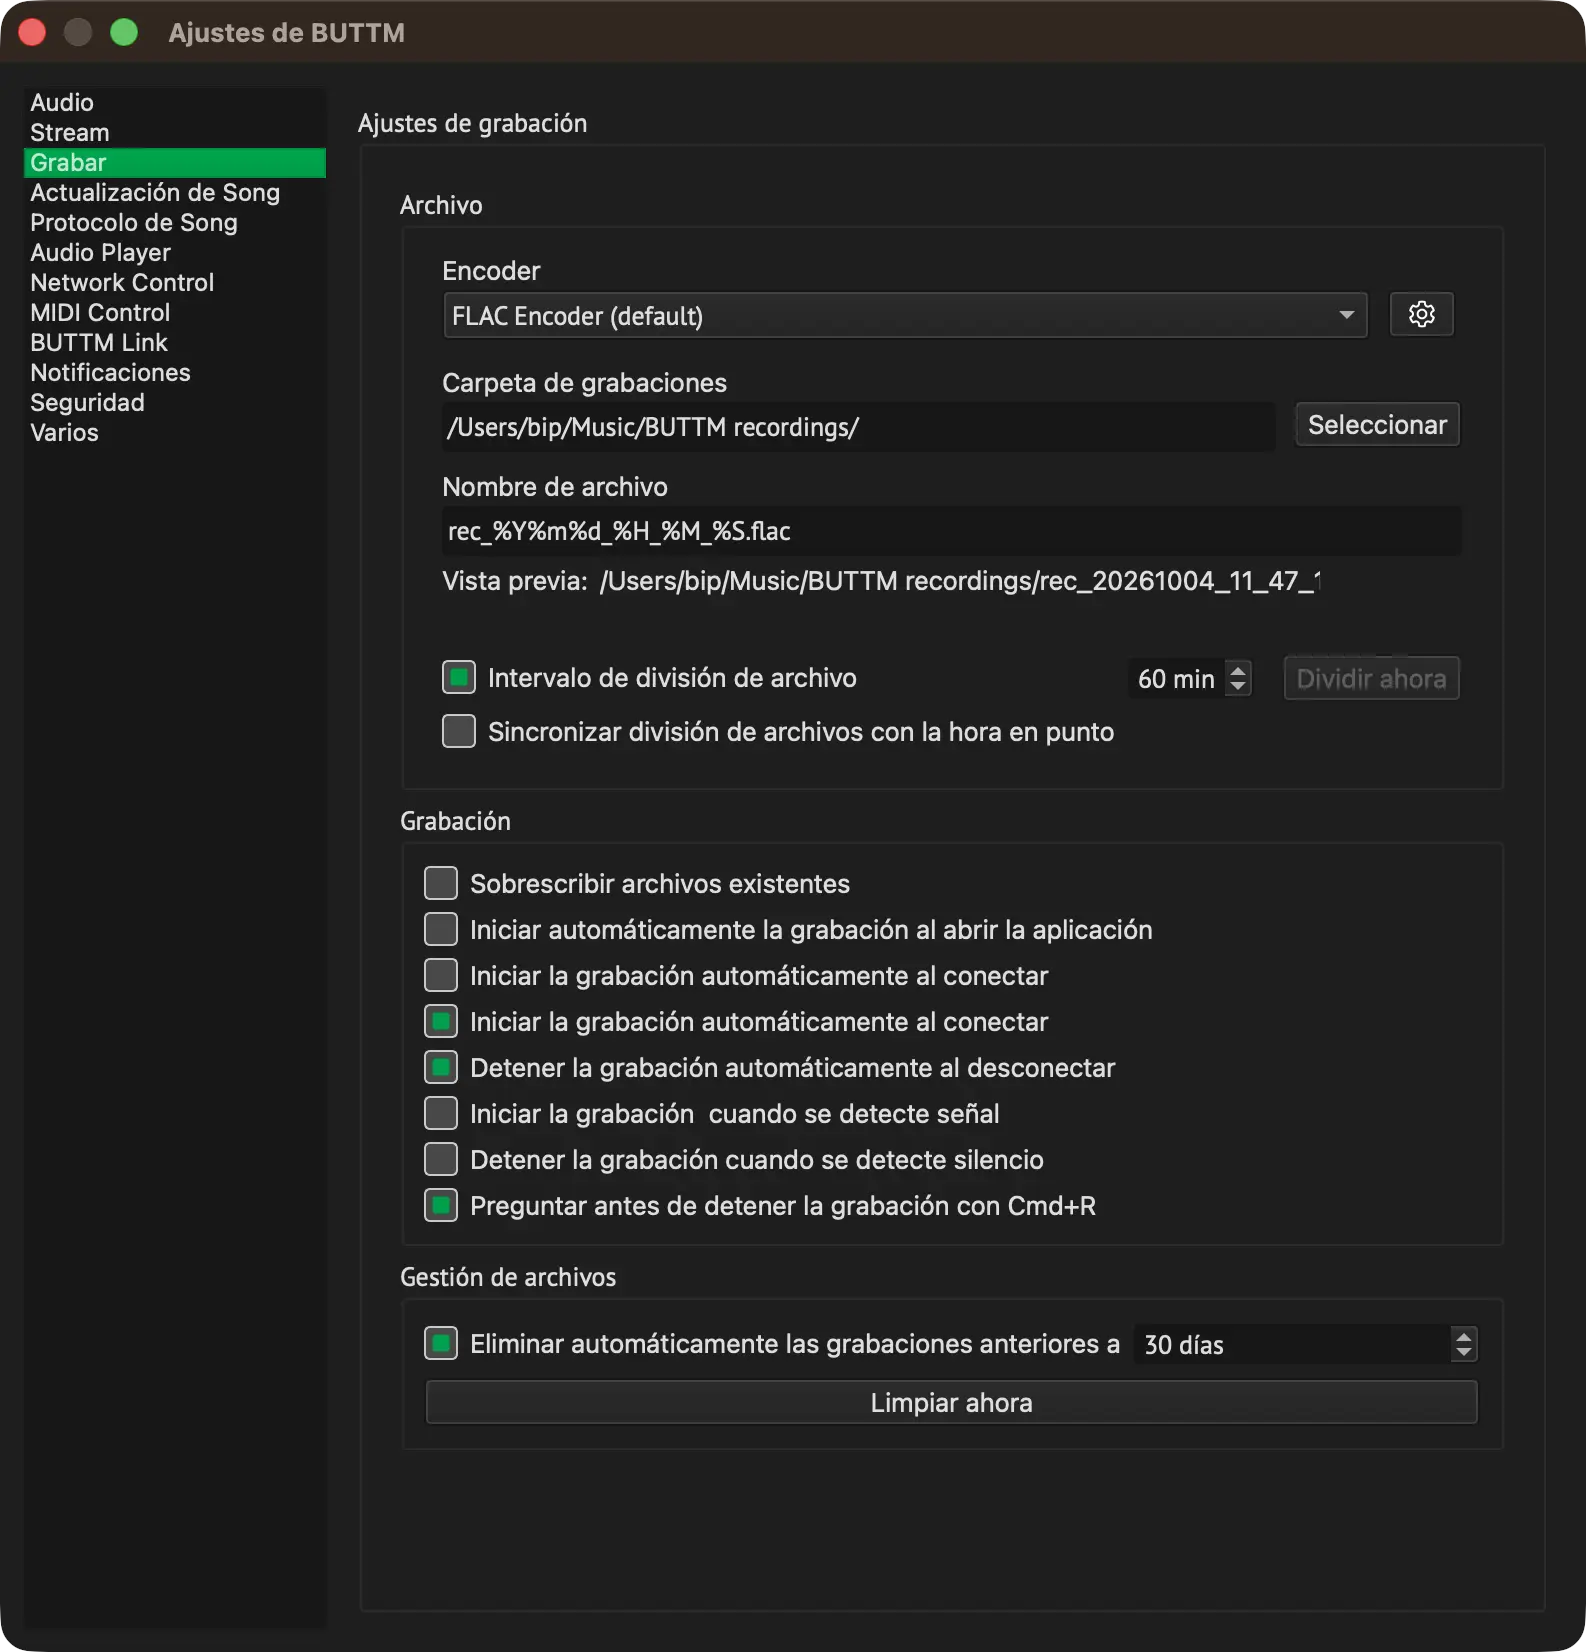Screen dimensions: 1586x1652
Task: Click the Limpiar ahora button
Action: pyautogui.click(x=951, y=1403)
